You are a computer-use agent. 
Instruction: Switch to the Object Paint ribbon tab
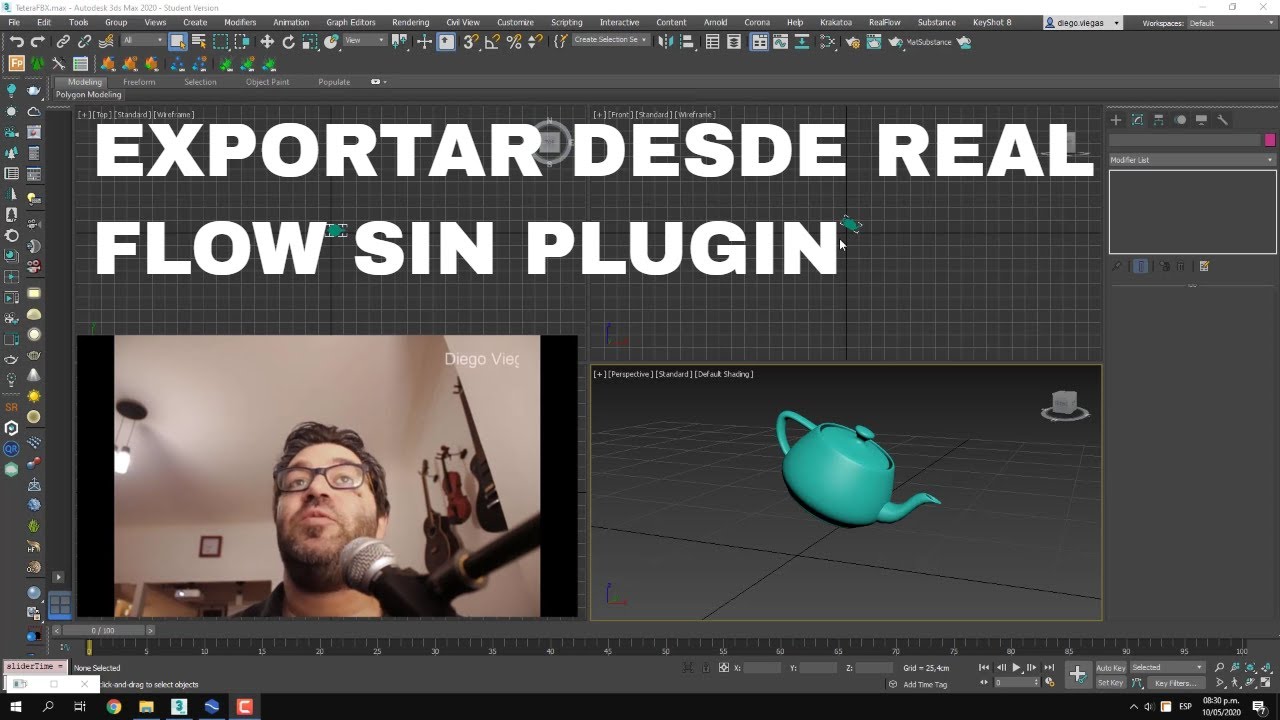tap(267, 82)
